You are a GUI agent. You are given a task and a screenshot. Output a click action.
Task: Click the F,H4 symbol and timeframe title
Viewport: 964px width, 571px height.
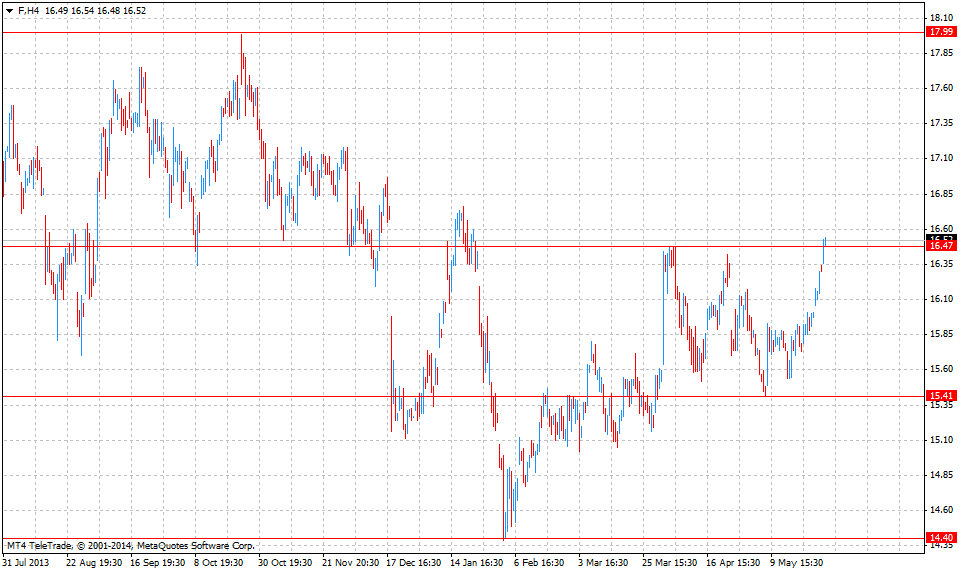pos(28,11)
